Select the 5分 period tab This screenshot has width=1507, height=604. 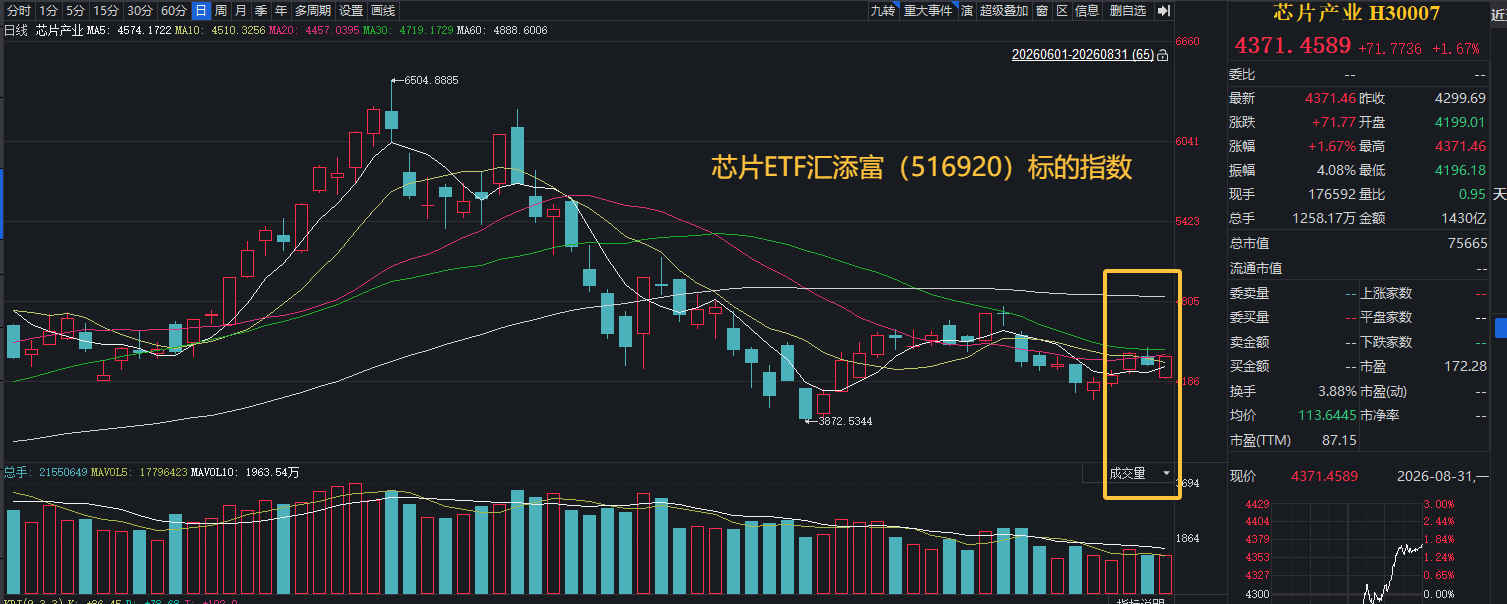pos(76,11)
